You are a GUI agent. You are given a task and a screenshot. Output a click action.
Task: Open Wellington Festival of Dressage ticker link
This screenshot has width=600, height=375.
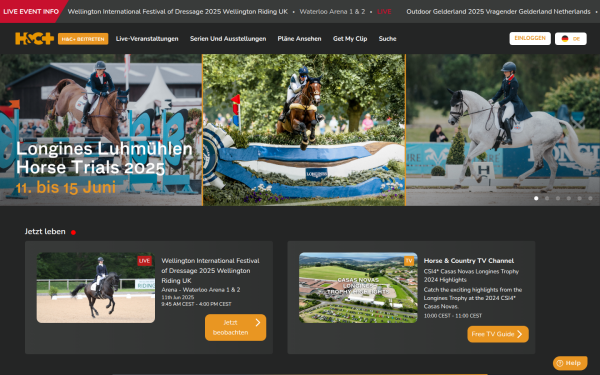click(x=178, y=11)
